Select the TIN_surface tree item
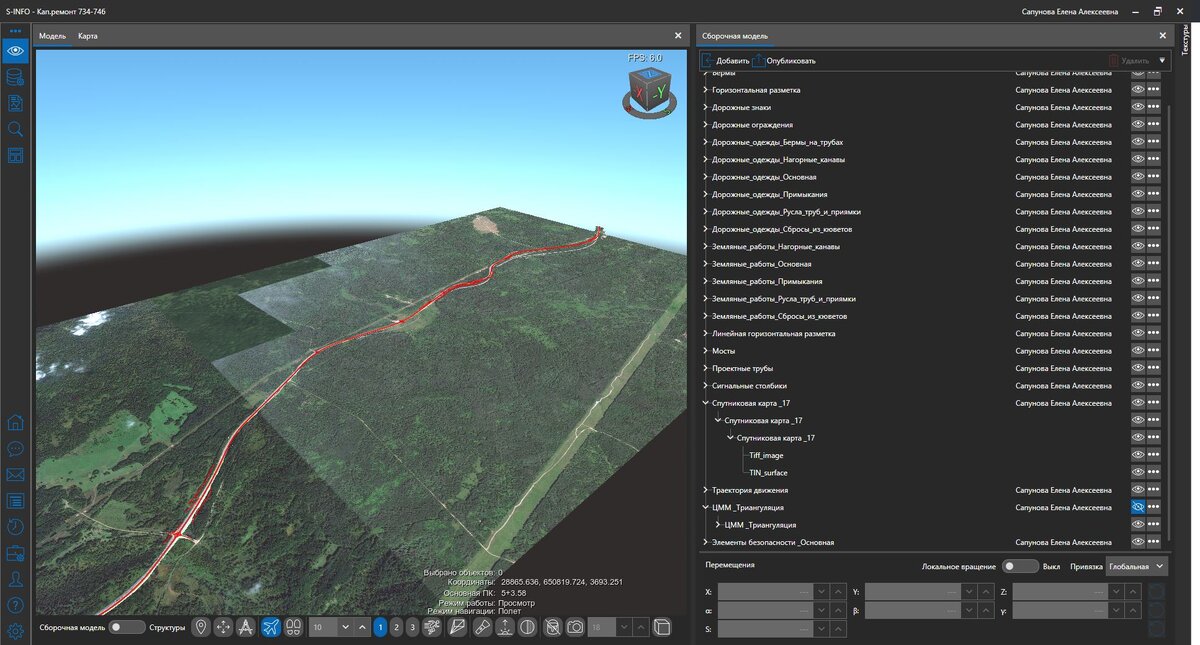 point(768,473)
